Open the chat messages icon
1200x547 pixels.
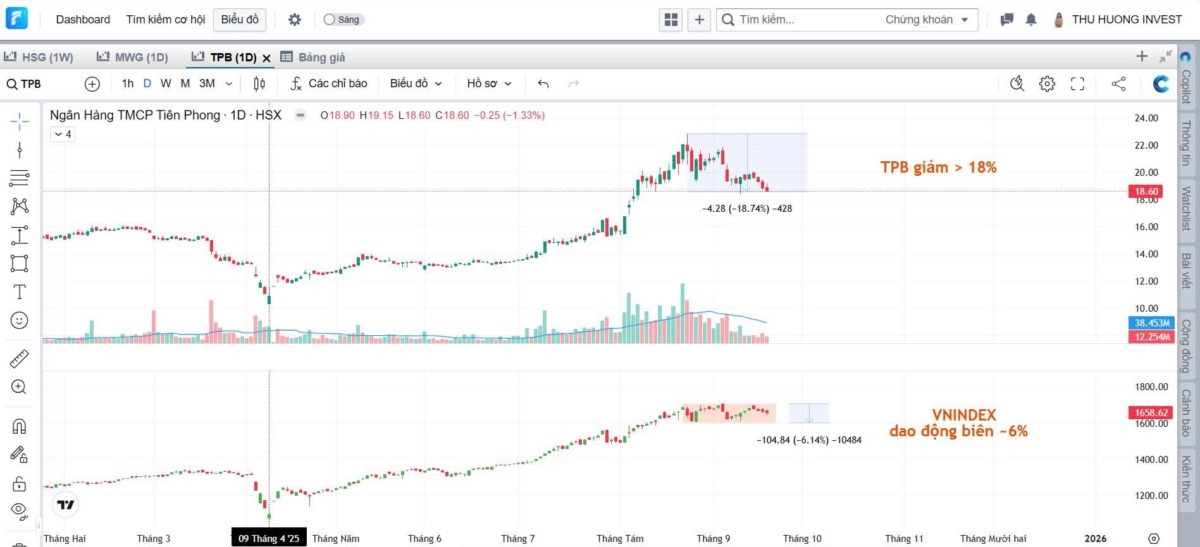click(x=1007, y=19)
